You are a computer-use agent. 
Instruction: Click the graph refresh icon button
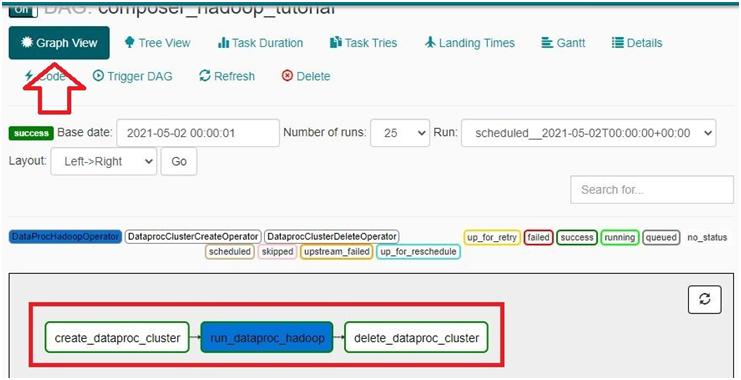point(705,299)
